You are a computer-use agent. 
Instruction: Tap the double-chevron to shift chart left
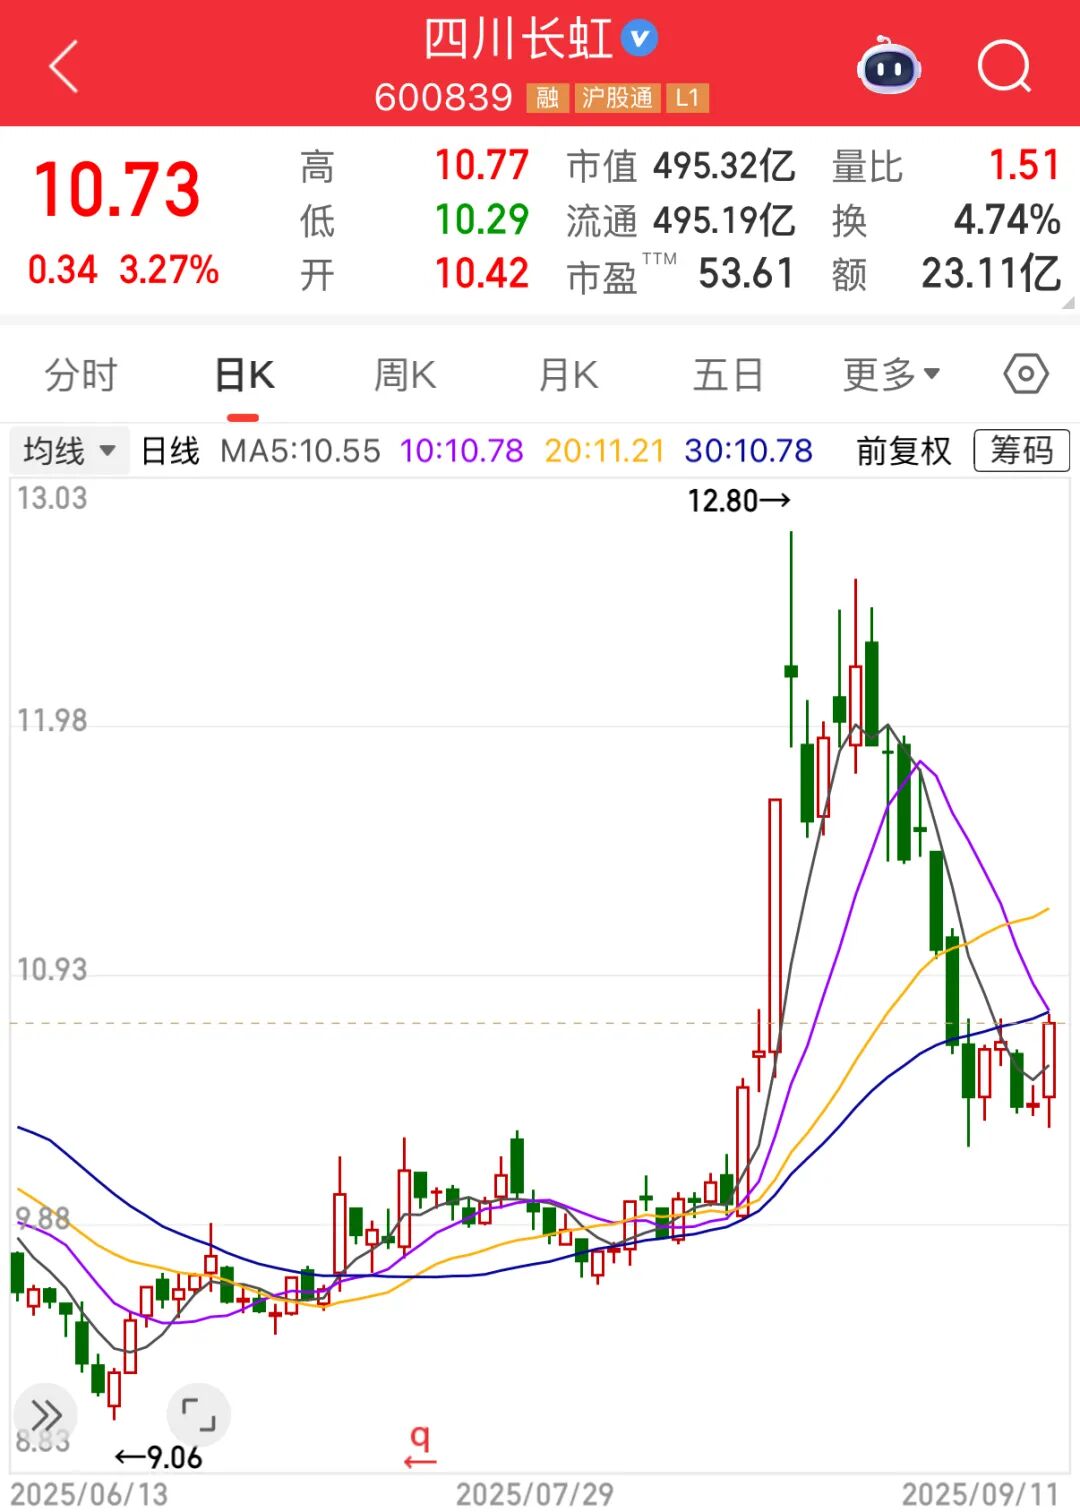pos(44,1416)
